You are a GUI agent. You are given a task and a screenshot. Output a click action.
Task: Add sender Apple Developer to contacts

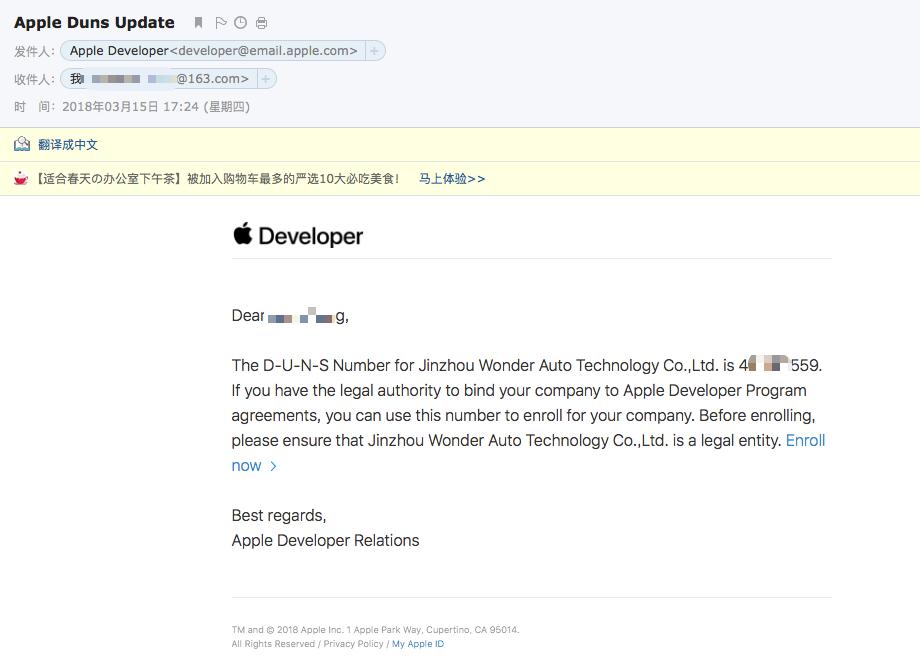tap(374, 51)
